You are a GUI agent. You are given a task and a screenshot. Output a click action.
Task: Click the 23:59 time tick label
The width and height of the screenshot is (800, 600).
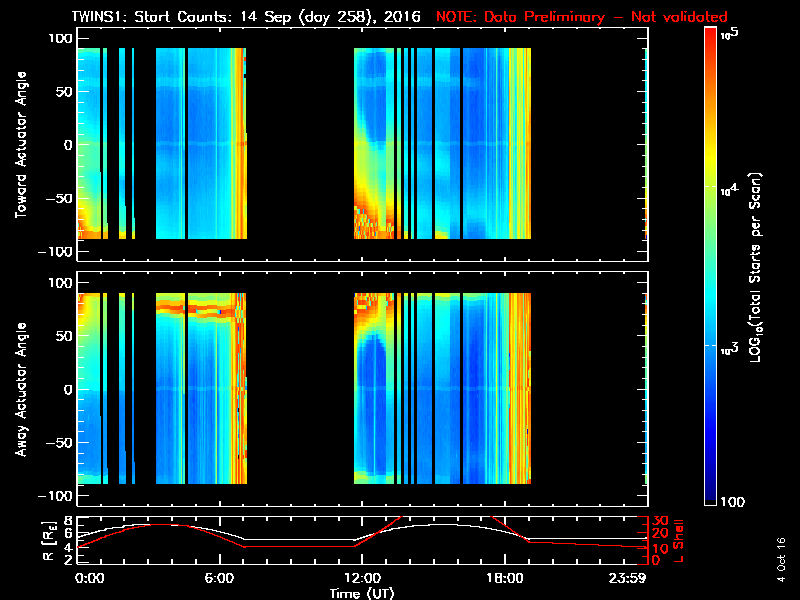(630, 579)
